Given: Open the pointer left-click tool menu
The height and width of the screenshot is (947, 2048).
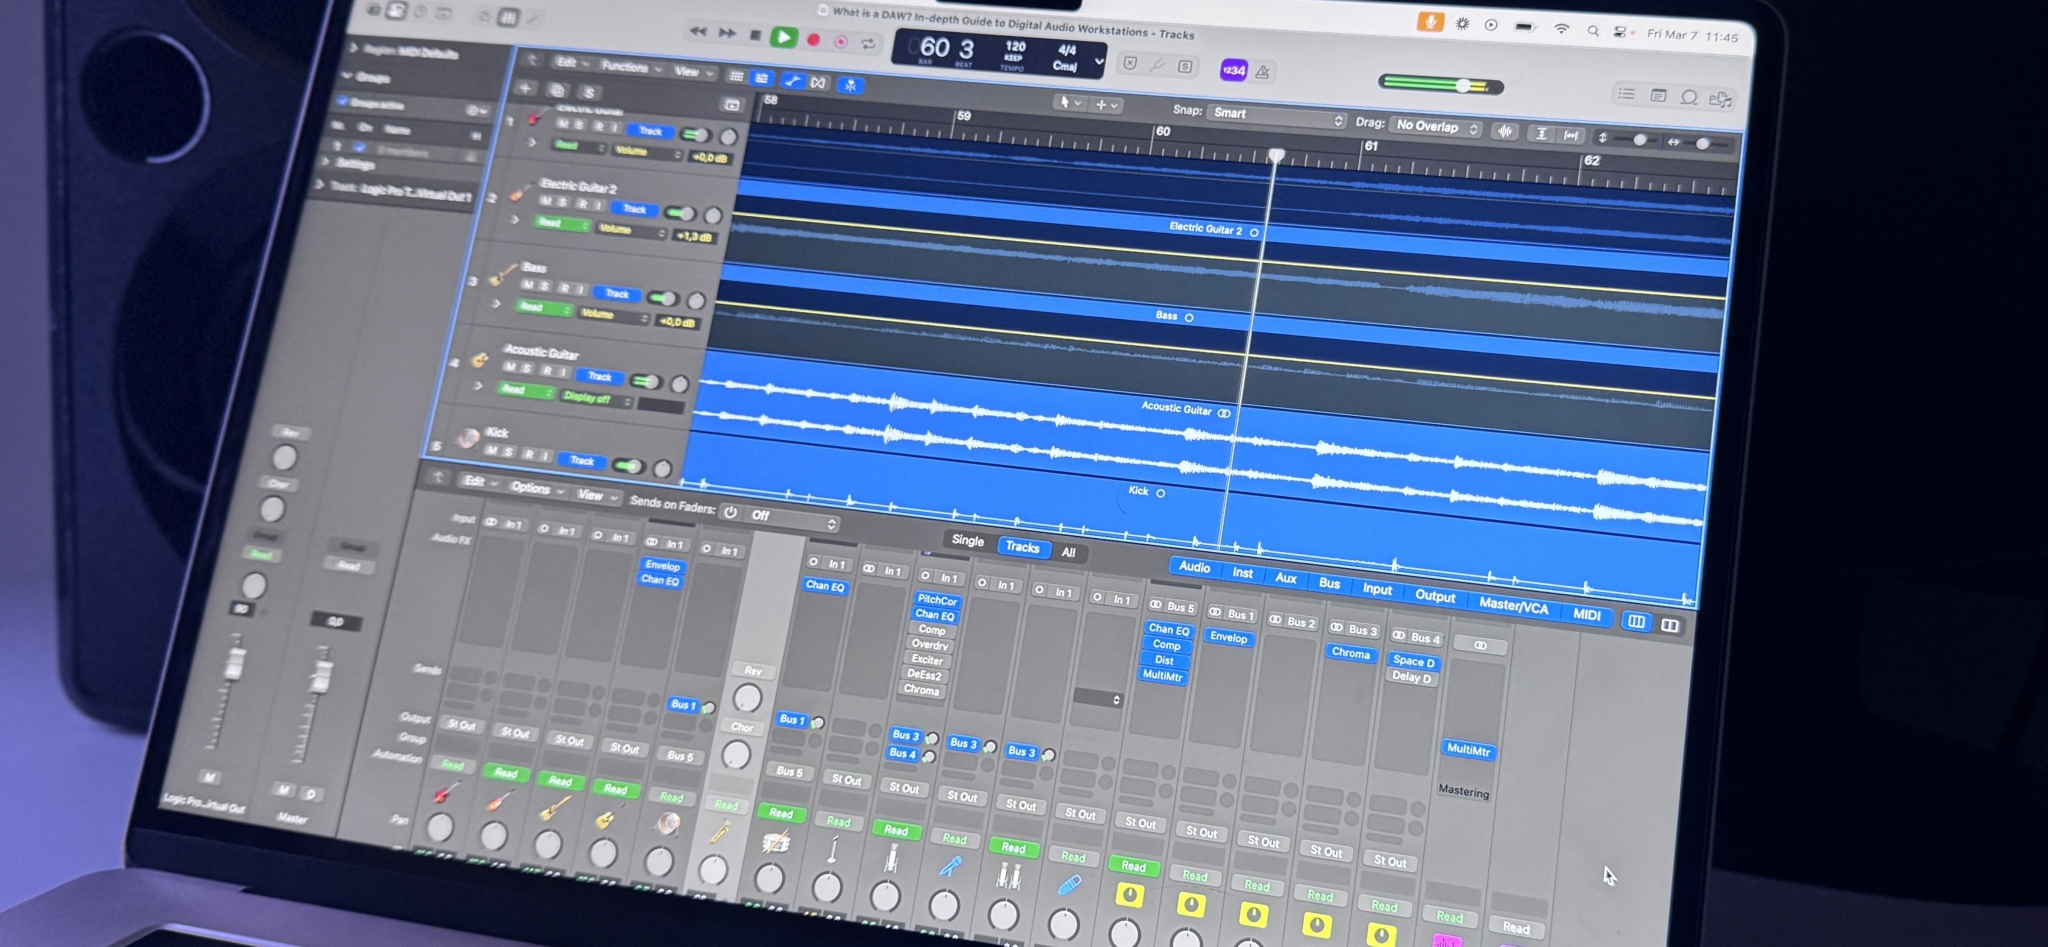Looking at the screenshot, I should pyautogui.click(x=1070, y=102).
